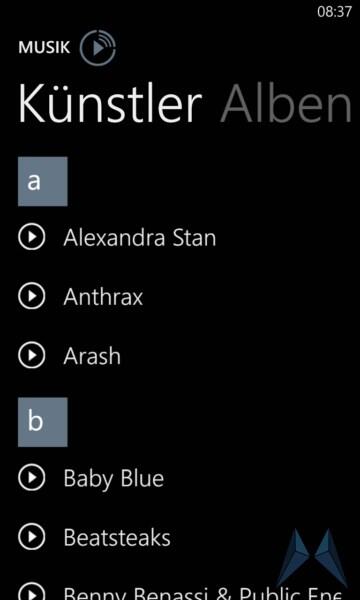The height and width of the screenshot is (600, 360).
Task: Switch to the Alben tab
Action: (x=286, y=104)
